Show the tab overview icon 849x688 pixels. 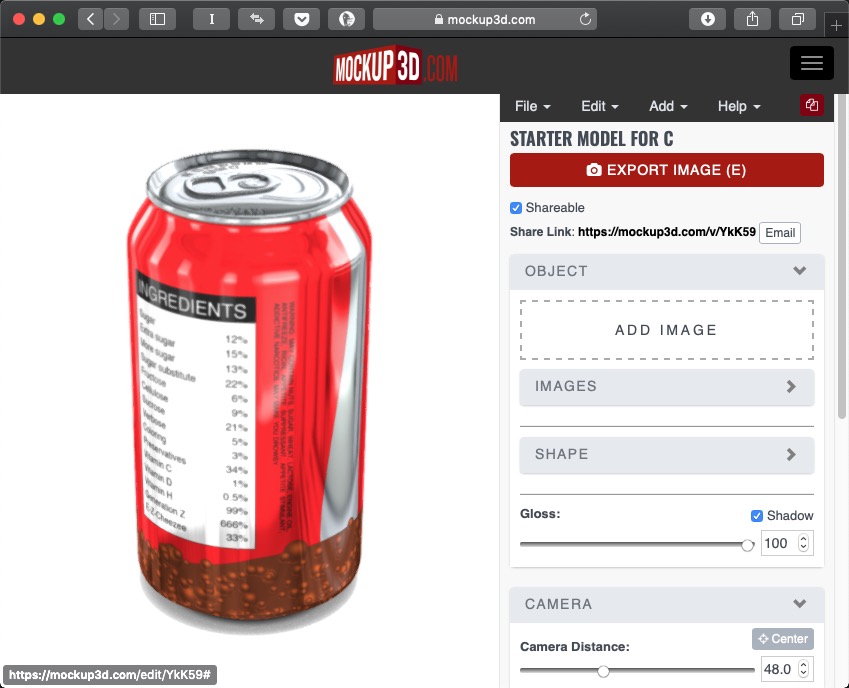797,19
